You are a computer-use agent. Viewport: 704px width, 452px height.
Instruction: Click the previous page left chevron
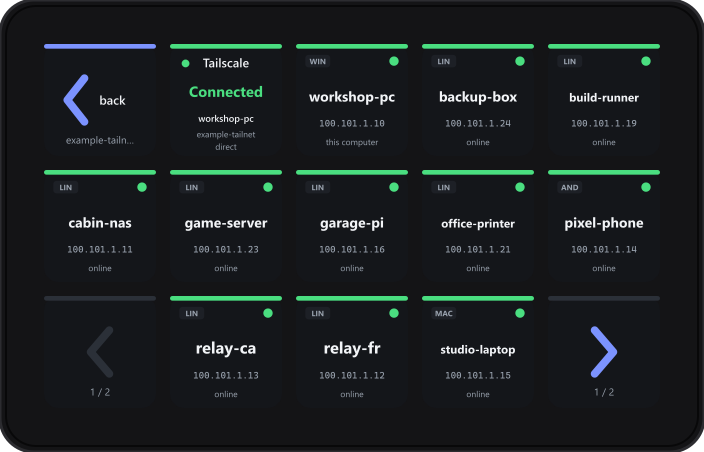coord(100,352)
